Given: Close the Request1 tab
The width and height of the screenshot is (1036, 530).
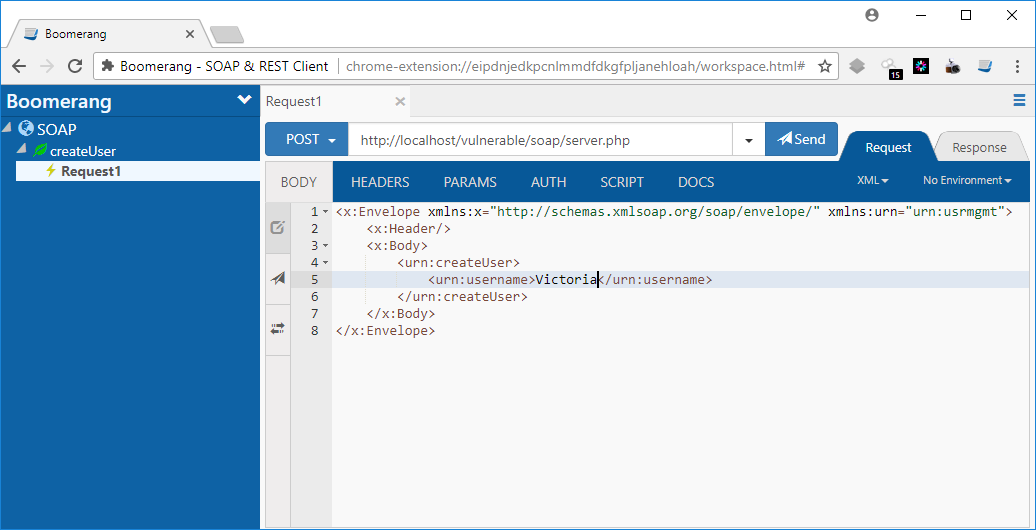Looking at the screenshot, I should click(x=399, y=101).
